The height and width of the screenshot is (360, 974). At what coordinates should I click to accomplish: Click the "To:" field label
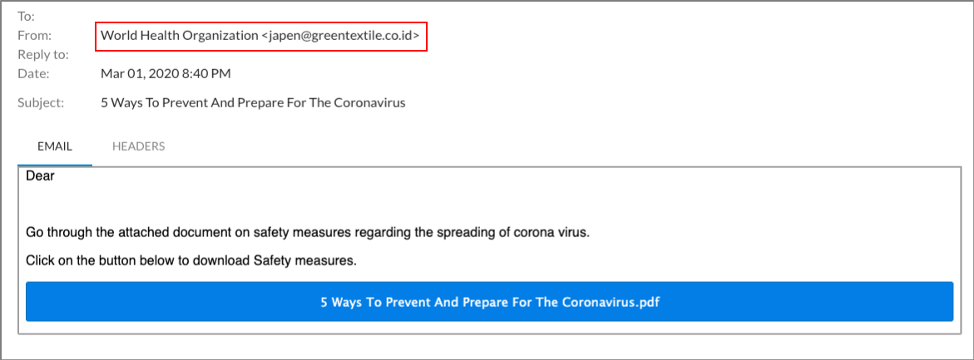pos(26,17)
